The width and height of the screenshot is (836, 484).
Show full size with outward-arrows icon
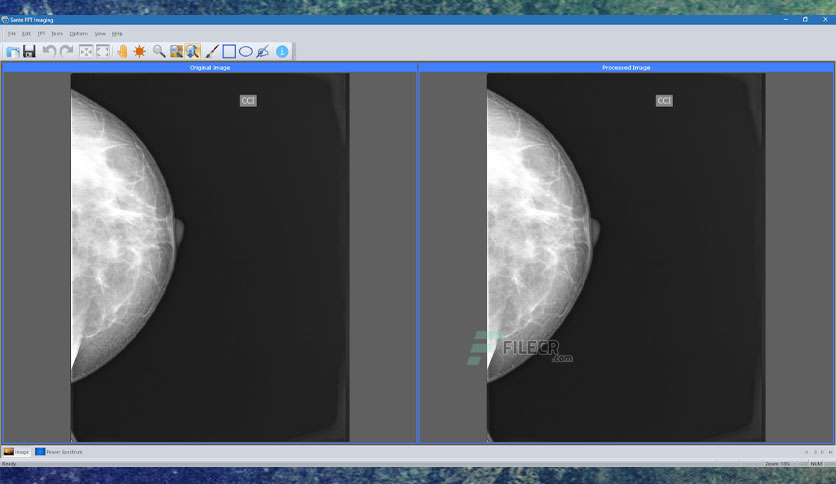[103, 51]
